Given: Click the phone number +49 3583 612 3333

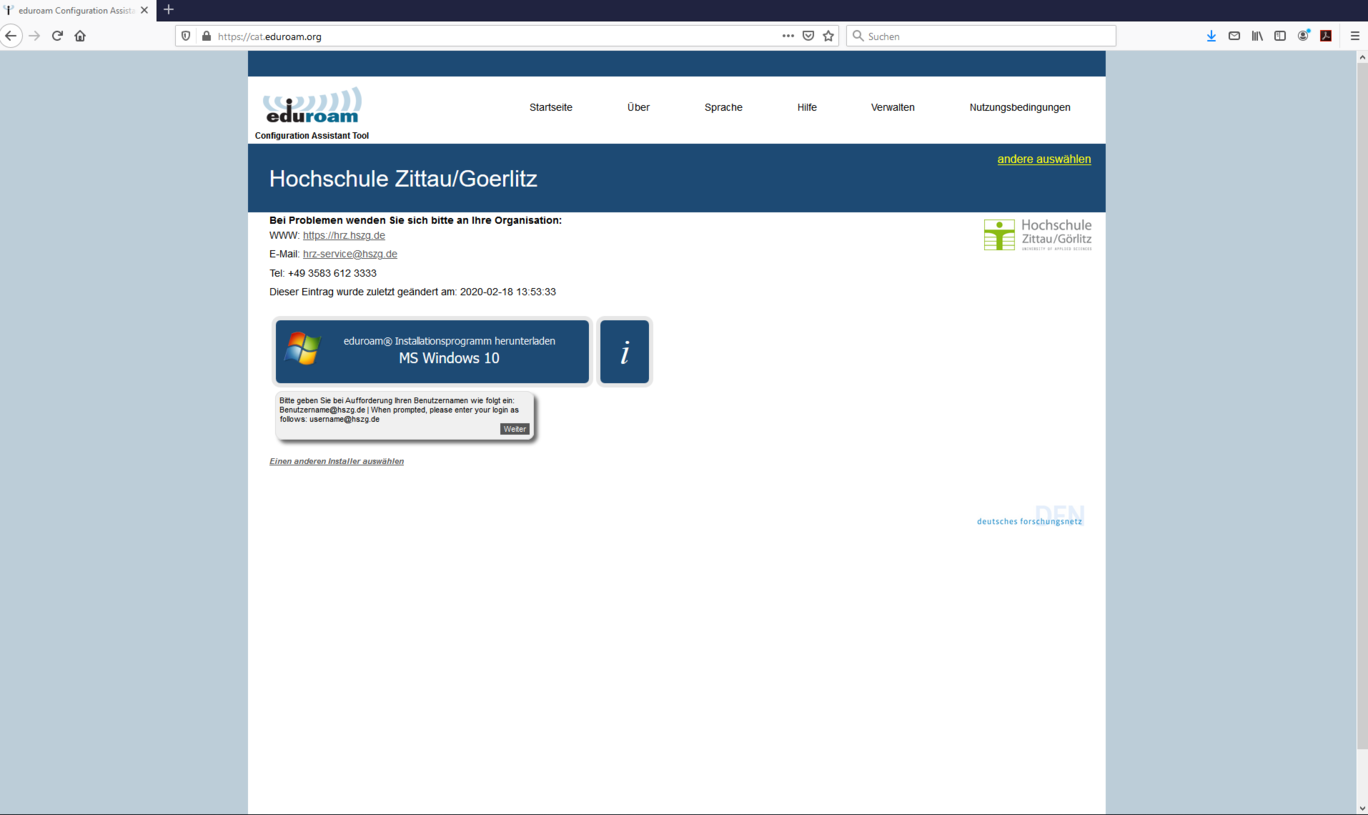Looking at the screenshot, I should (x=332, y=273).
